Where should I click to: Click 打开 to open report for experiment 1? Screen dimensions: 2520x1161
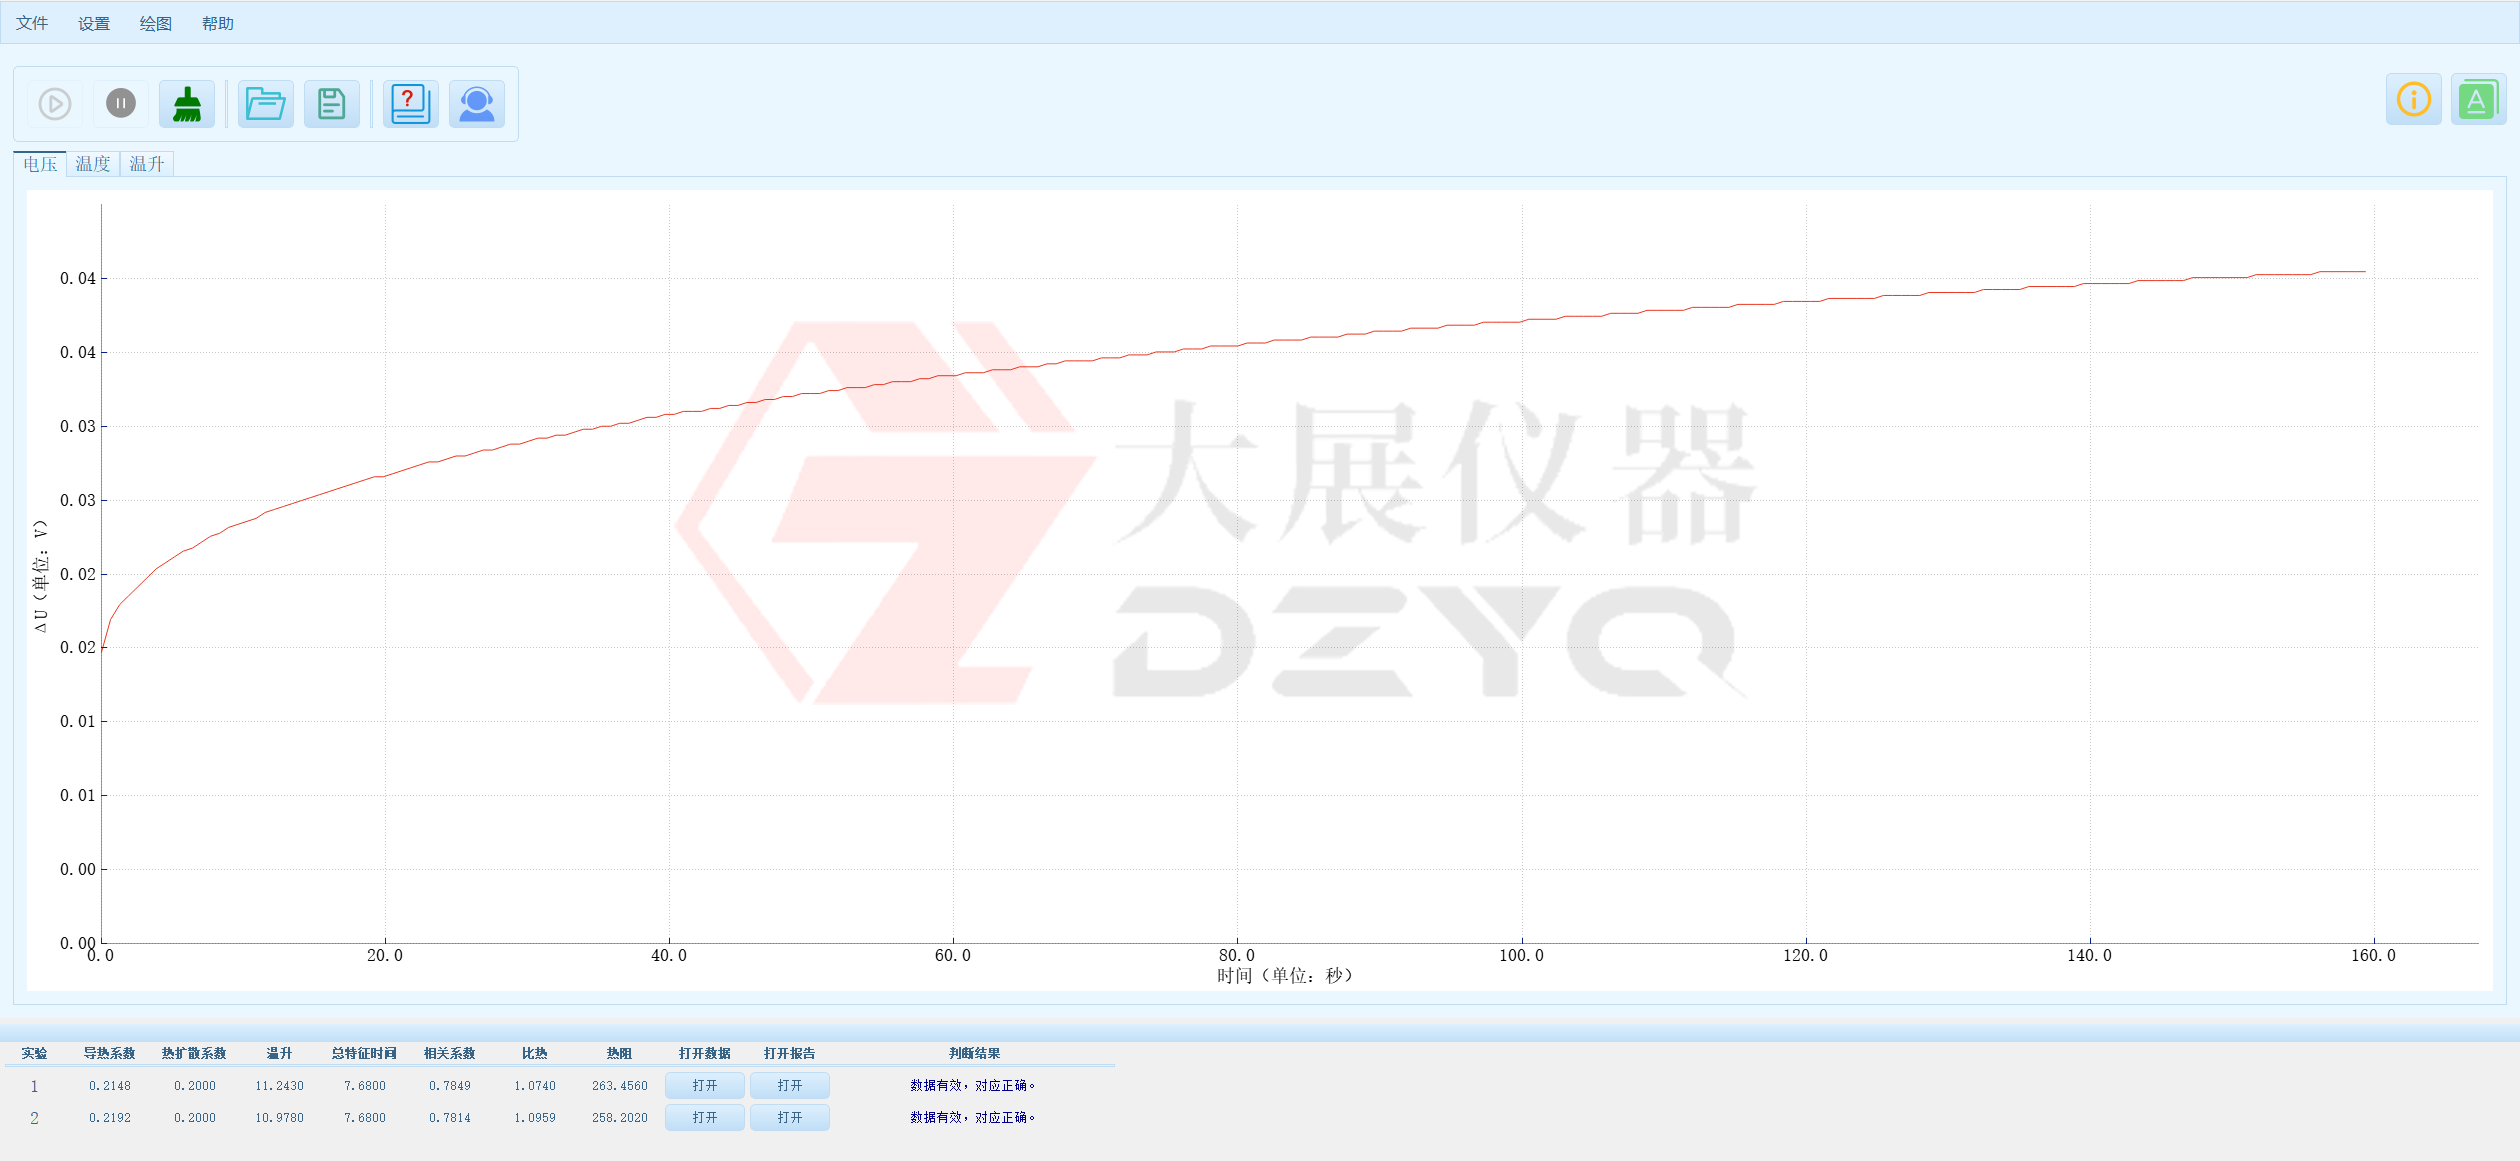click(x=790, y=1085)
